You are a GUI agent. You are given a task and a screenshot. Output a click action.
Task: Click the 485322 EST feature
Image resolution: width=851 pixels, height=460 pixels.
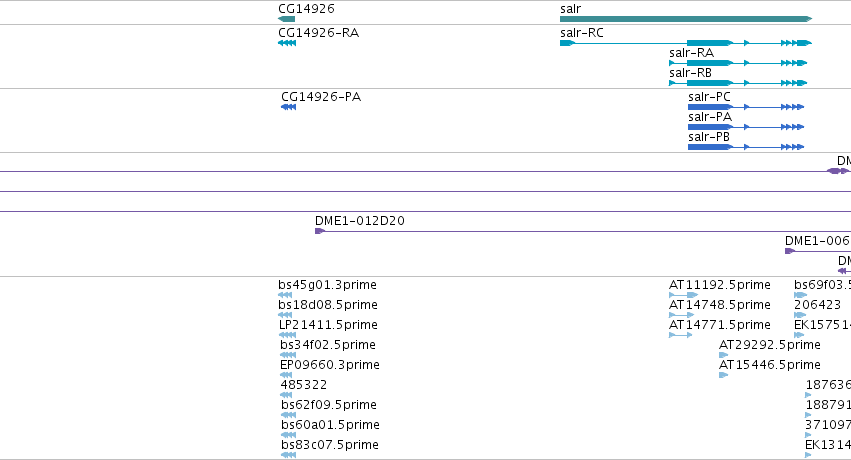[x=286, y=395]
